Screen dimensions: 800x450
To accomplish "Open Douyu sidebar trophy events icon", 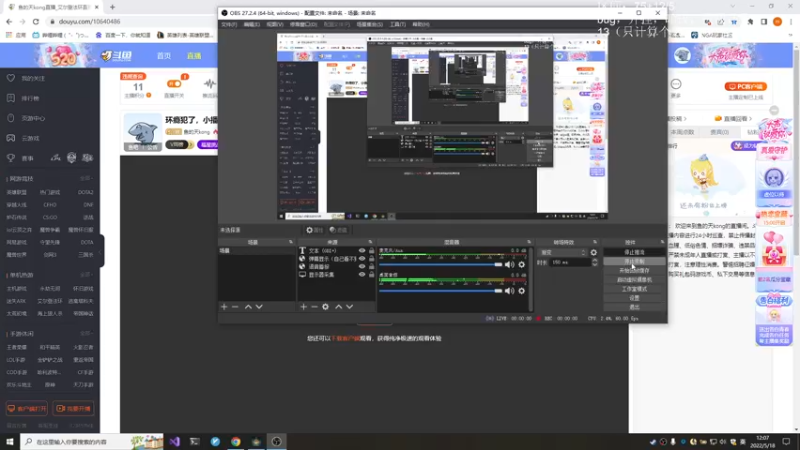I will (x=11, y=158).
